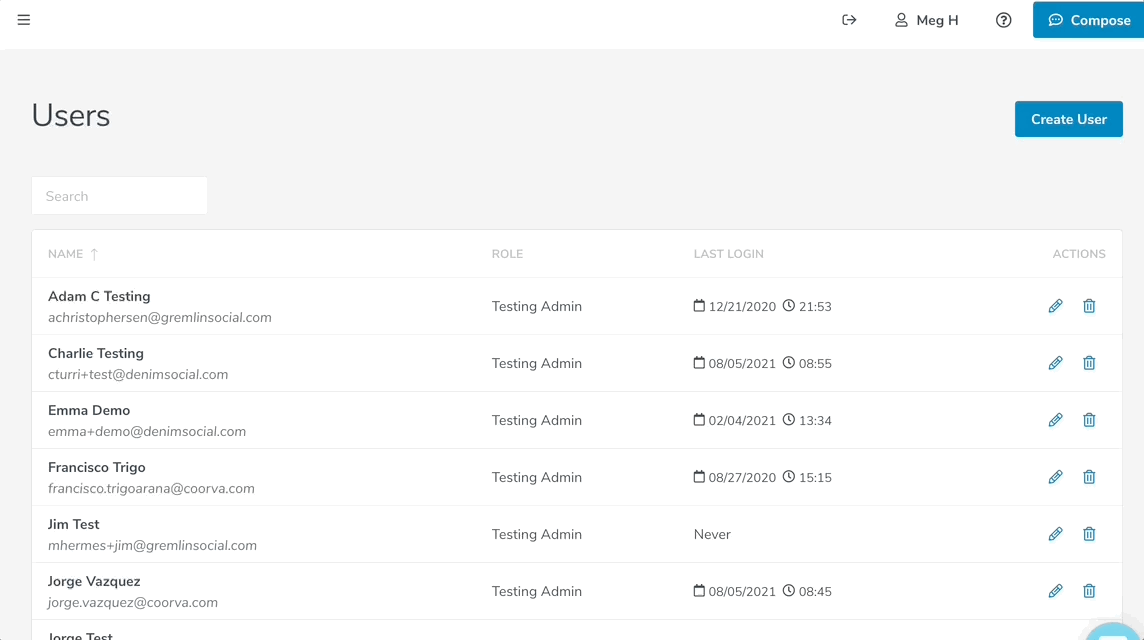Delete Emma Demo user
Screen dimensions: 1144x640
coord(1089,420)
